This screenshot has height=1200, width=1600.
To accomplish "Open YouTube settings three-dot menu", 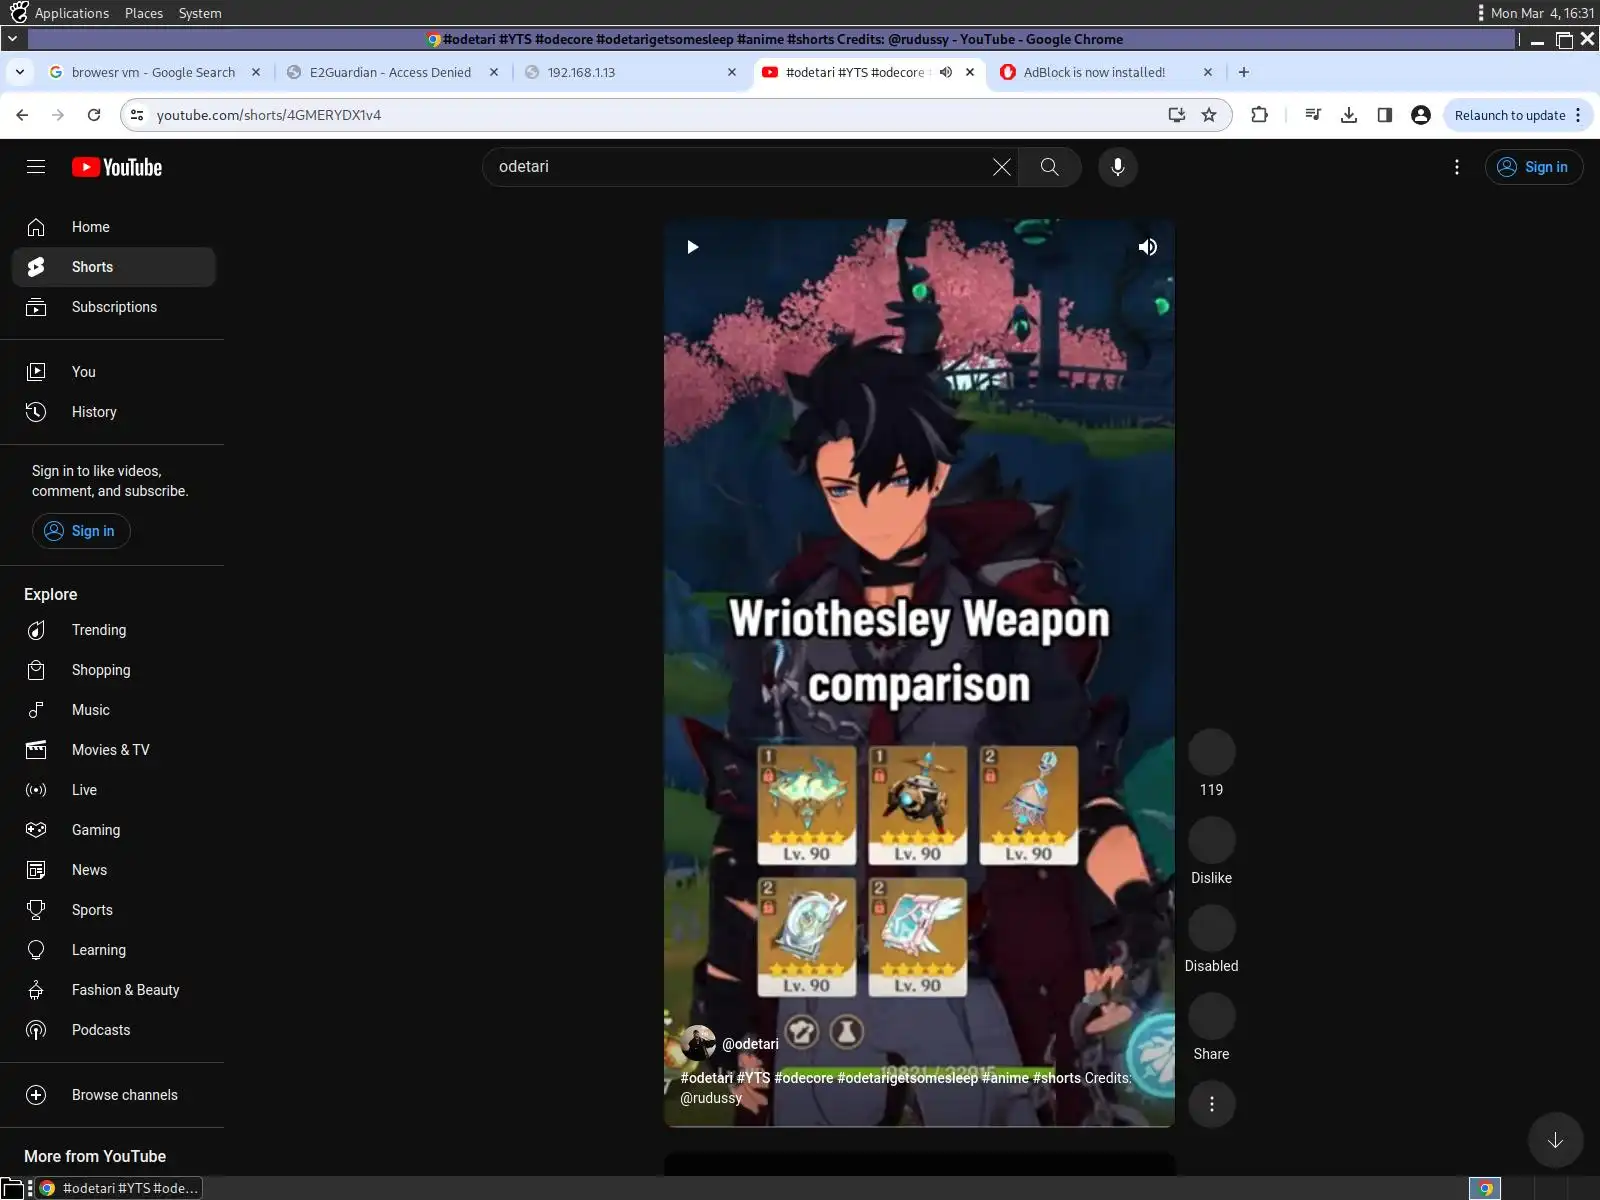I will pyautogui.click(x=1456, y=167).
